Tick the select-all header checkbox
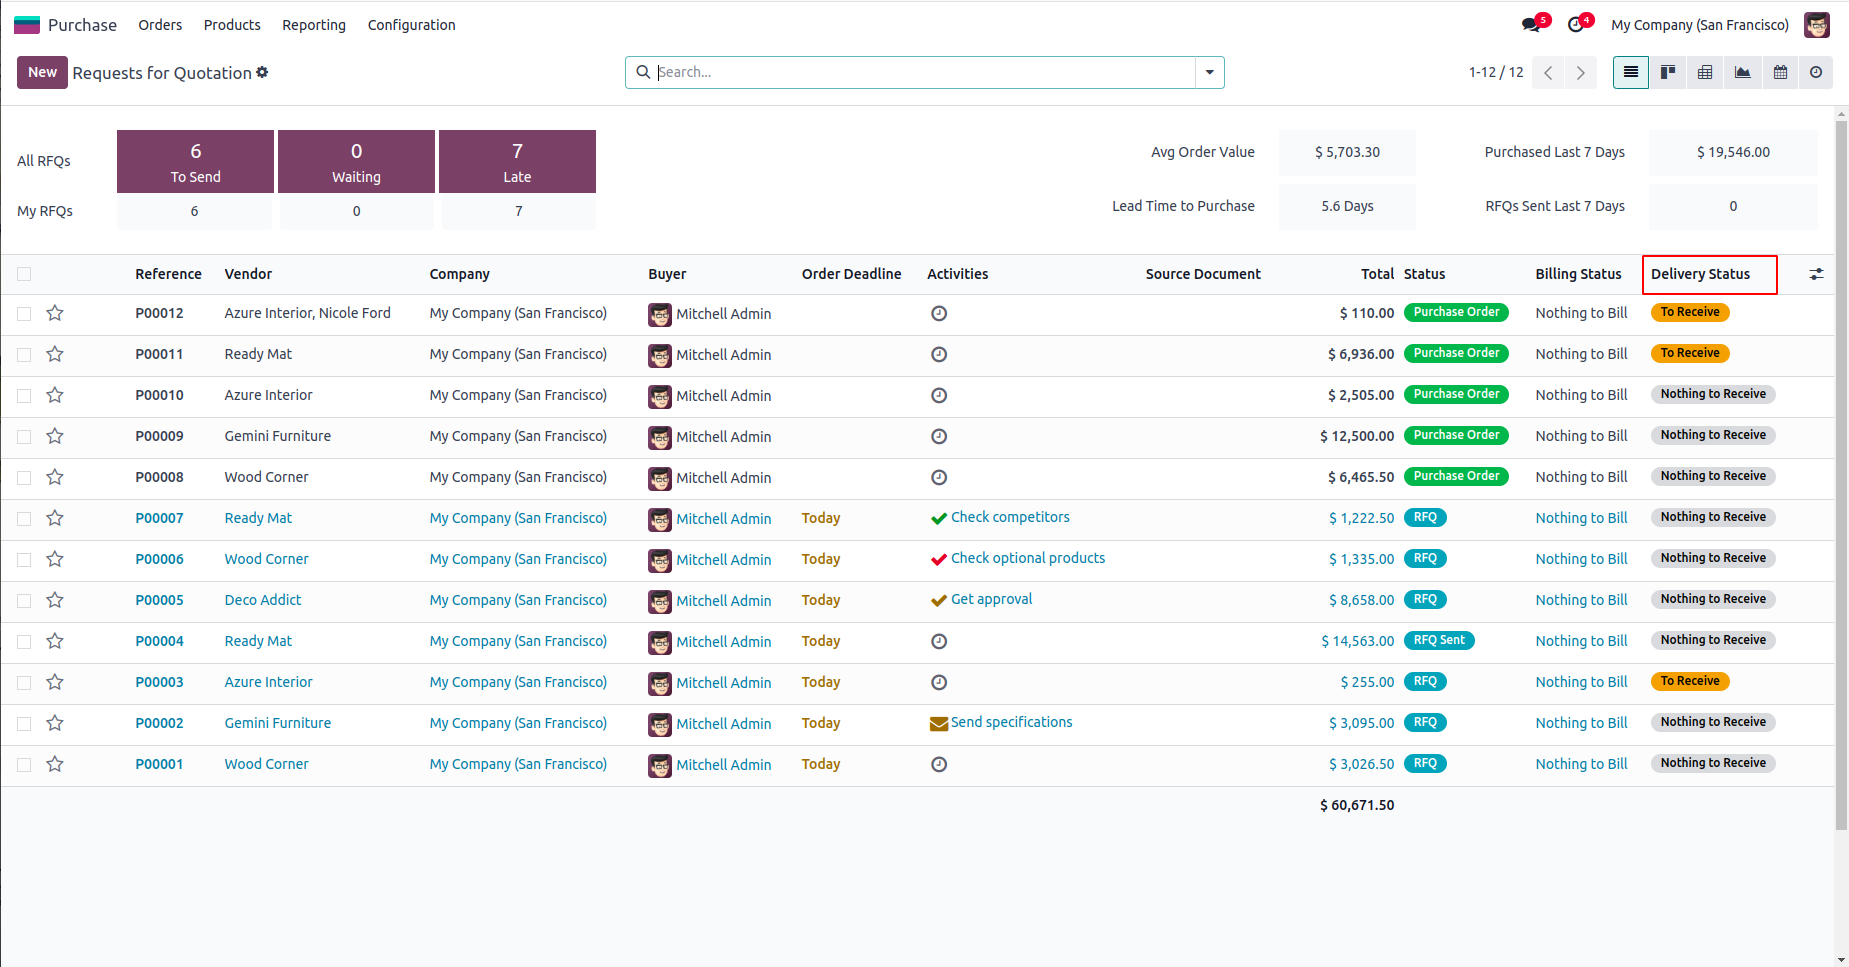The width and height of the screenshot is (1849, 967). 24,274
